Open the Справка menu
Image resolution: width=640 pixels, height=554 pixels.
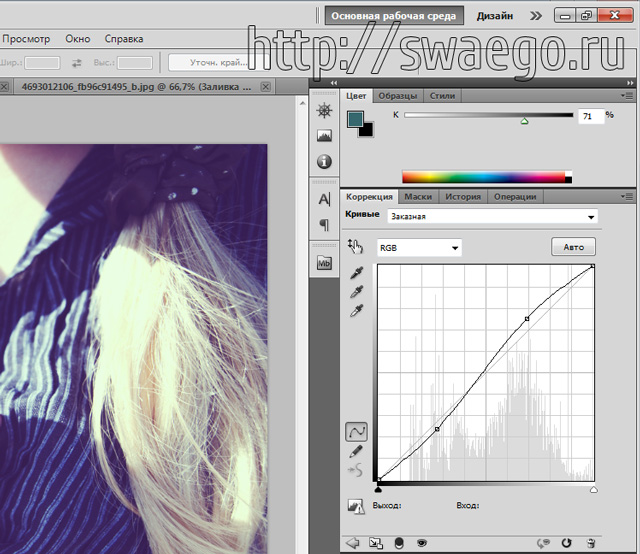click(x=124, y=39)
